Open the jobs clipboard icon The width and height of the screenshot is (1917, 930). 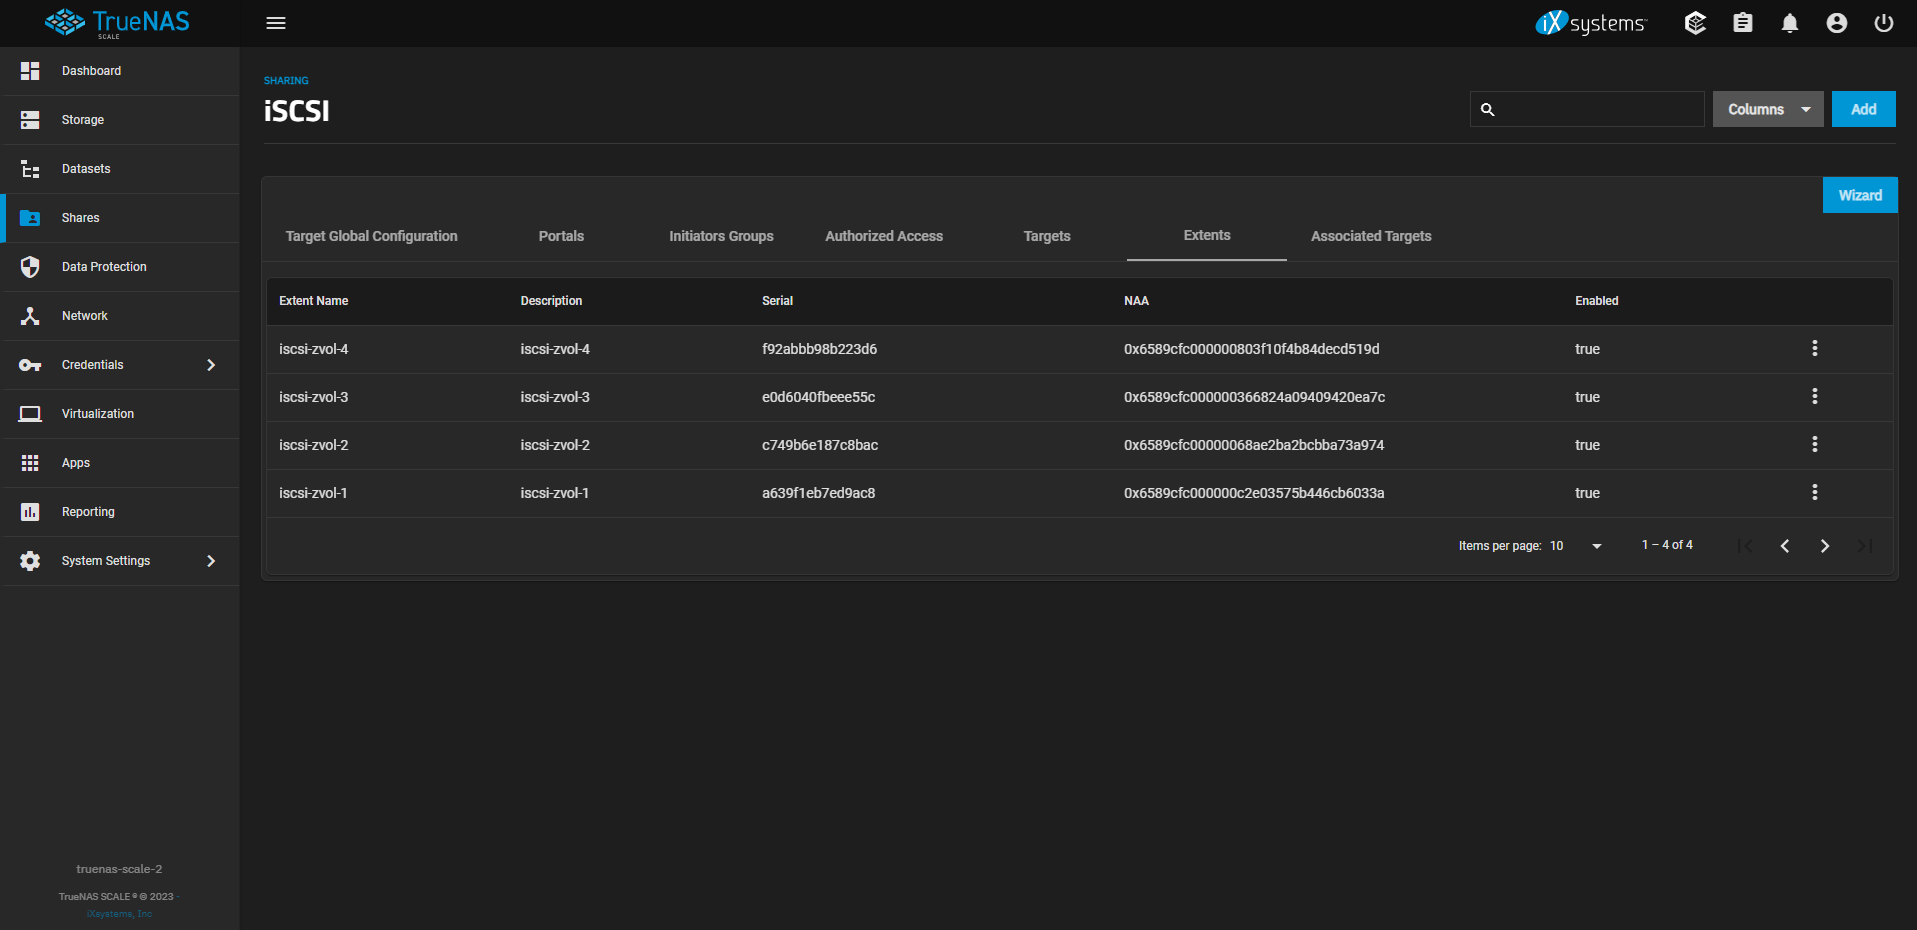point(1742,23)
